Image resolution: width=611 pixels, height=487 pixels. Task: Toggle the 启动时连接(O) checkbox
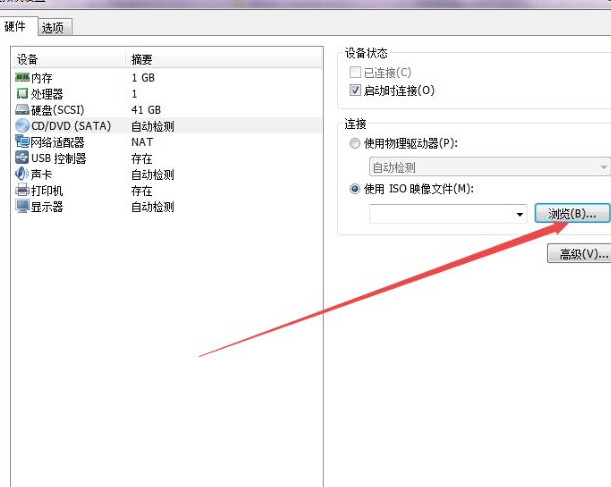coord(356,90)
